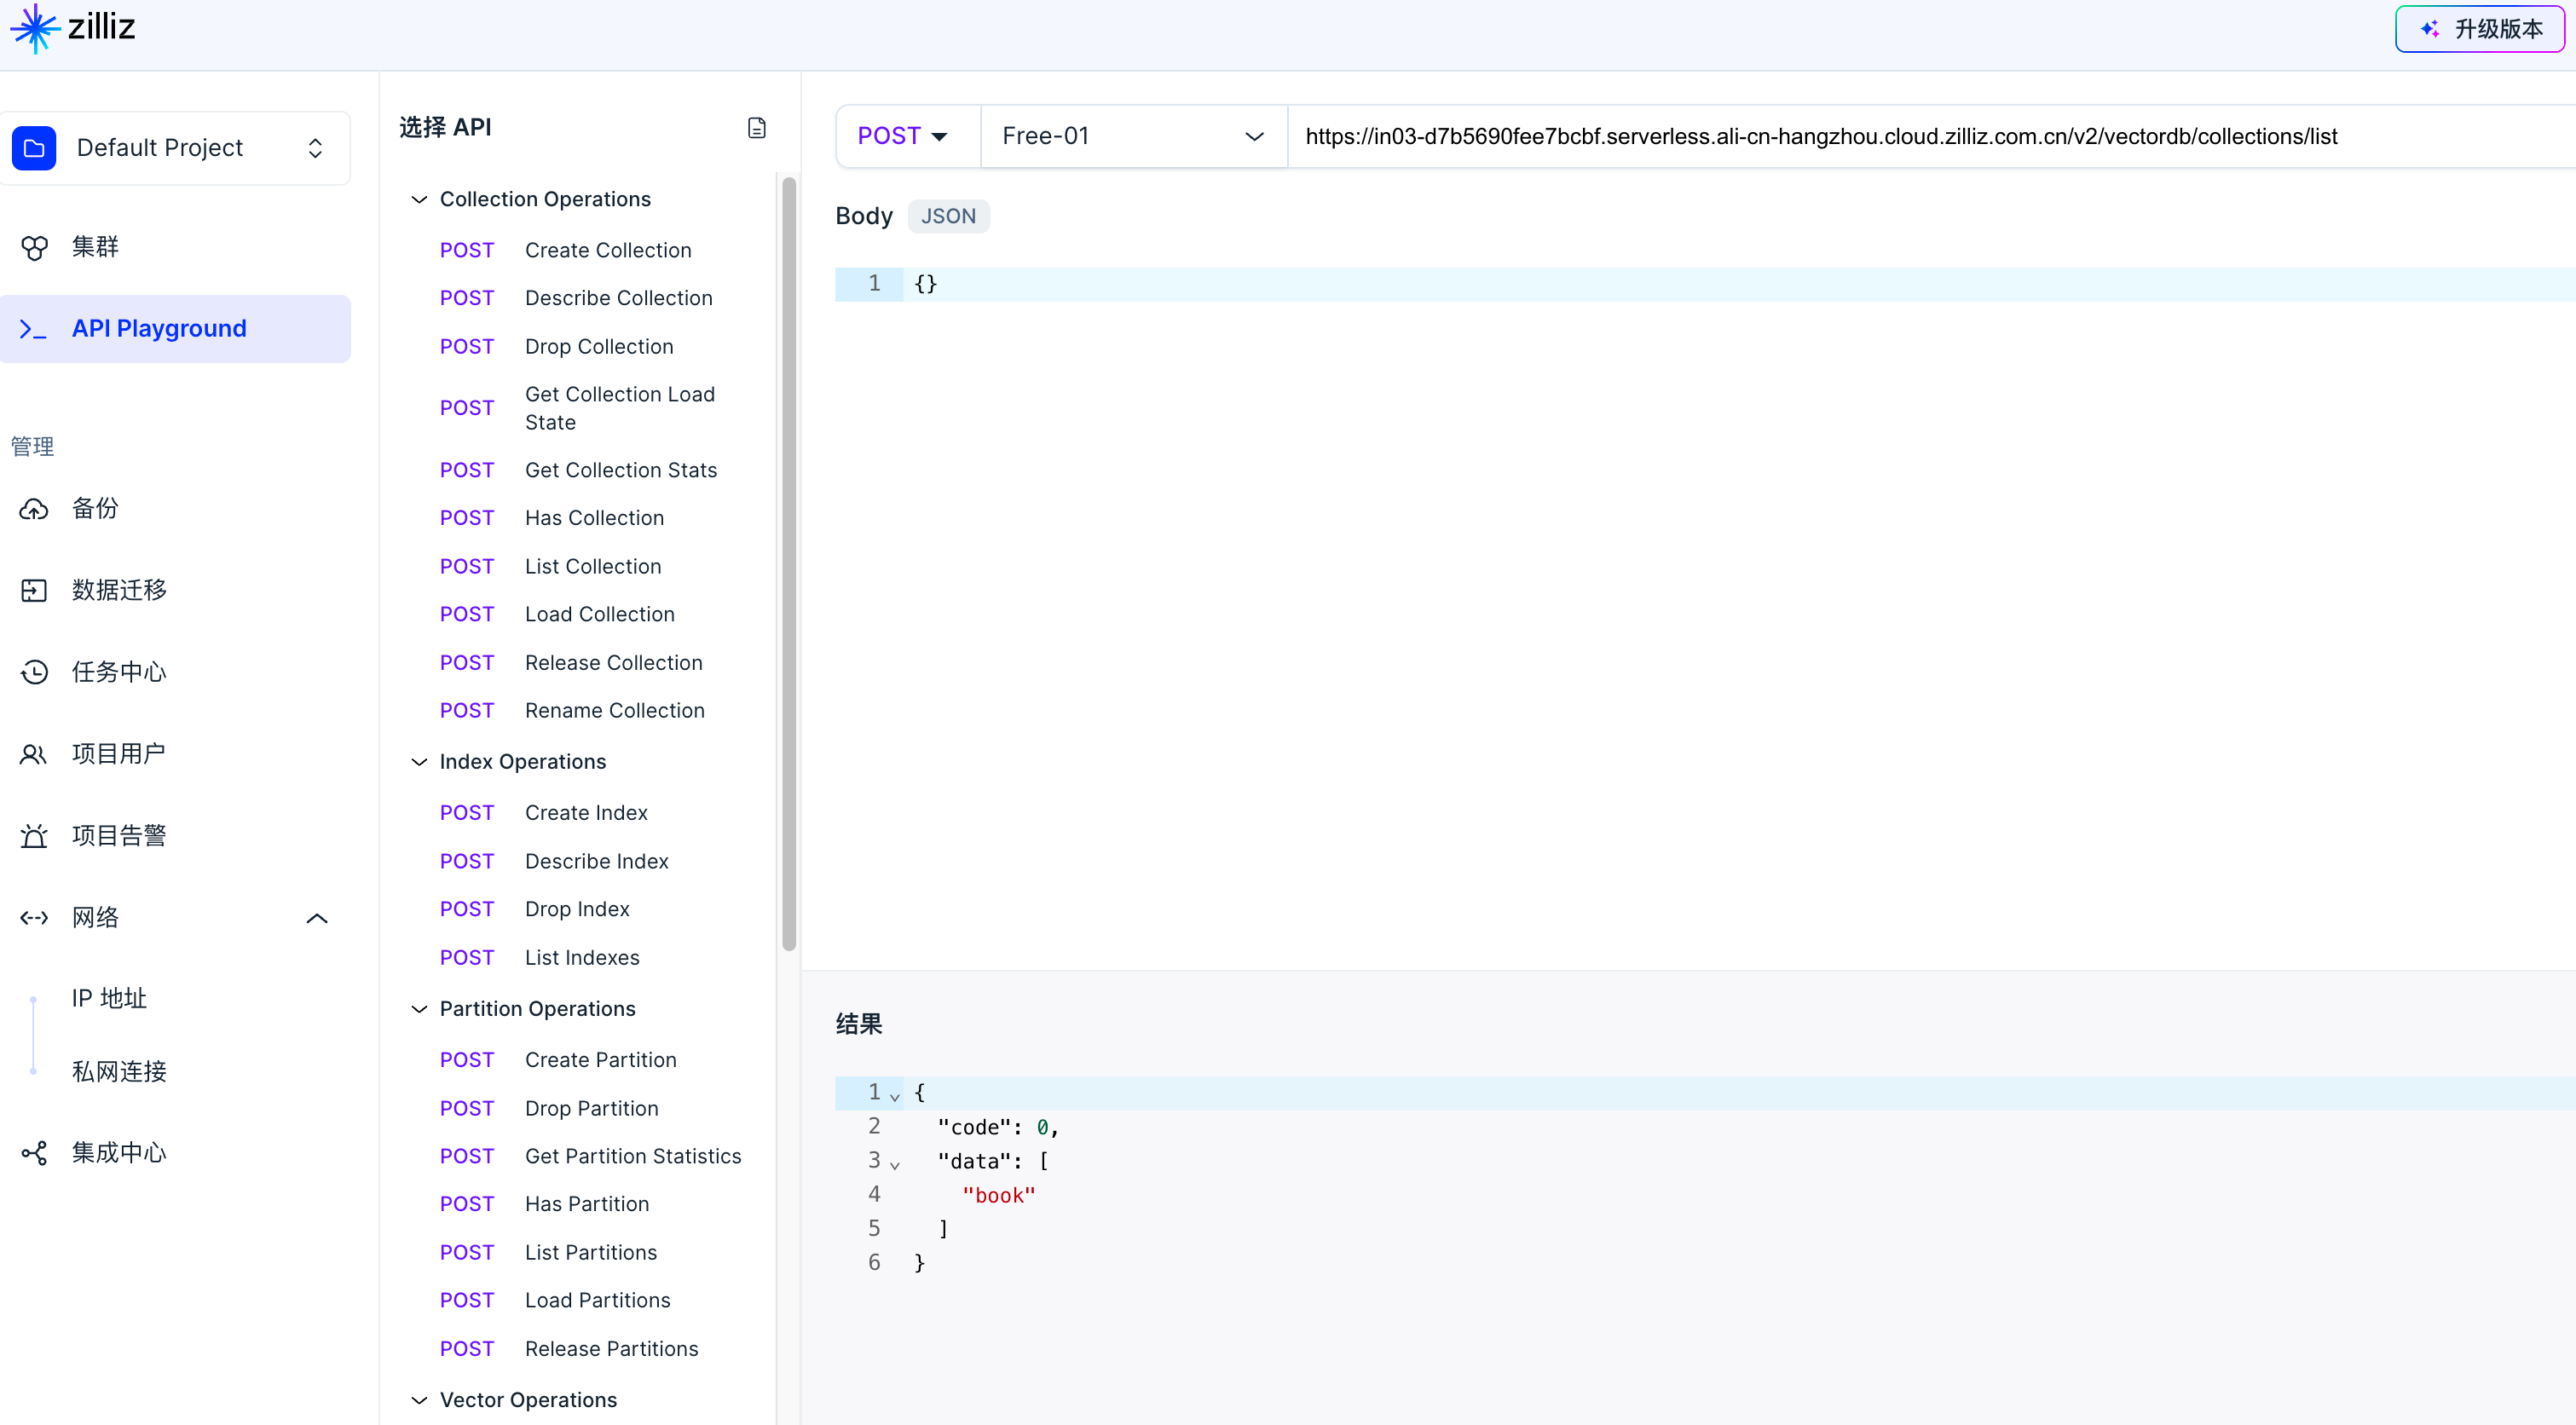2576x1425 pixels.
Task: Open the POST method dropdown
Action: [x=902, y=136]
